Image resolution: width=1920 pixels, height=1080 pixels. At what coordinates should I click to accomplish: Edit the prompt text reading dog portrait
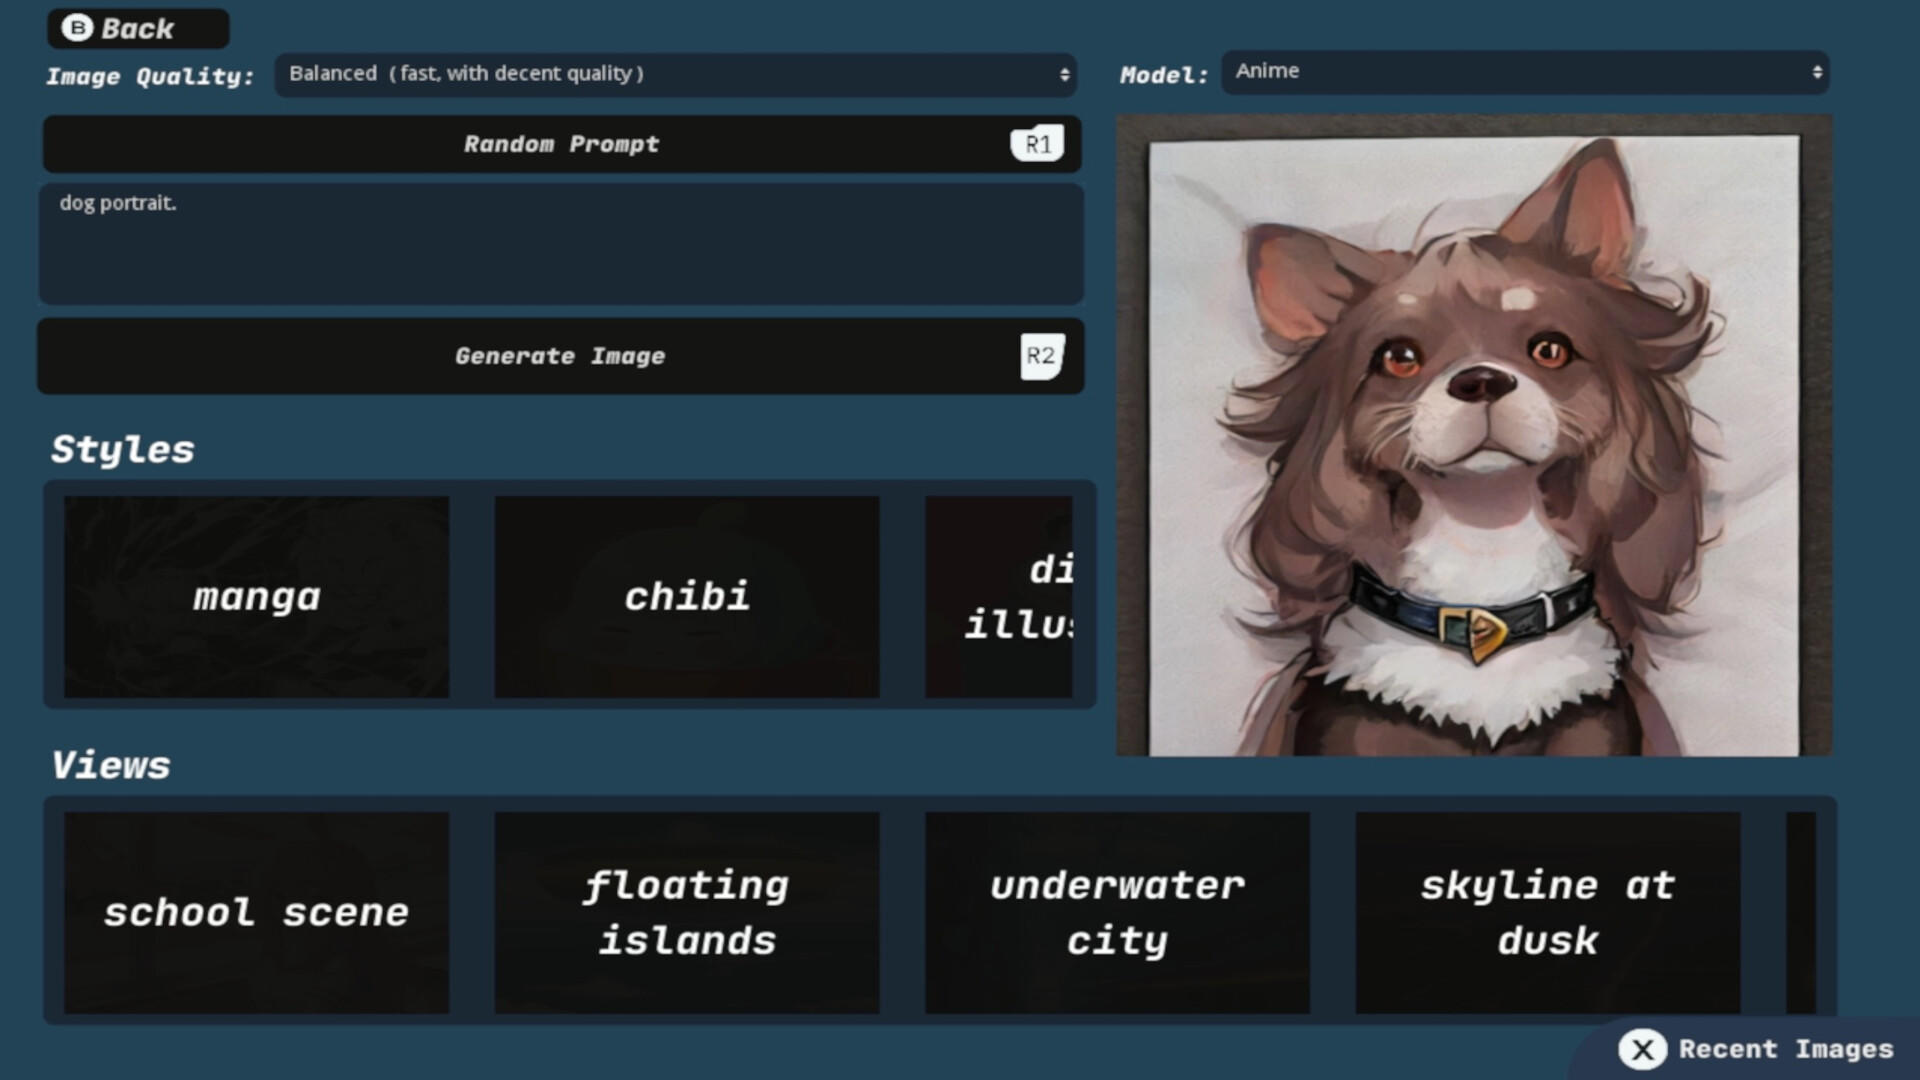tap(560, 243)
